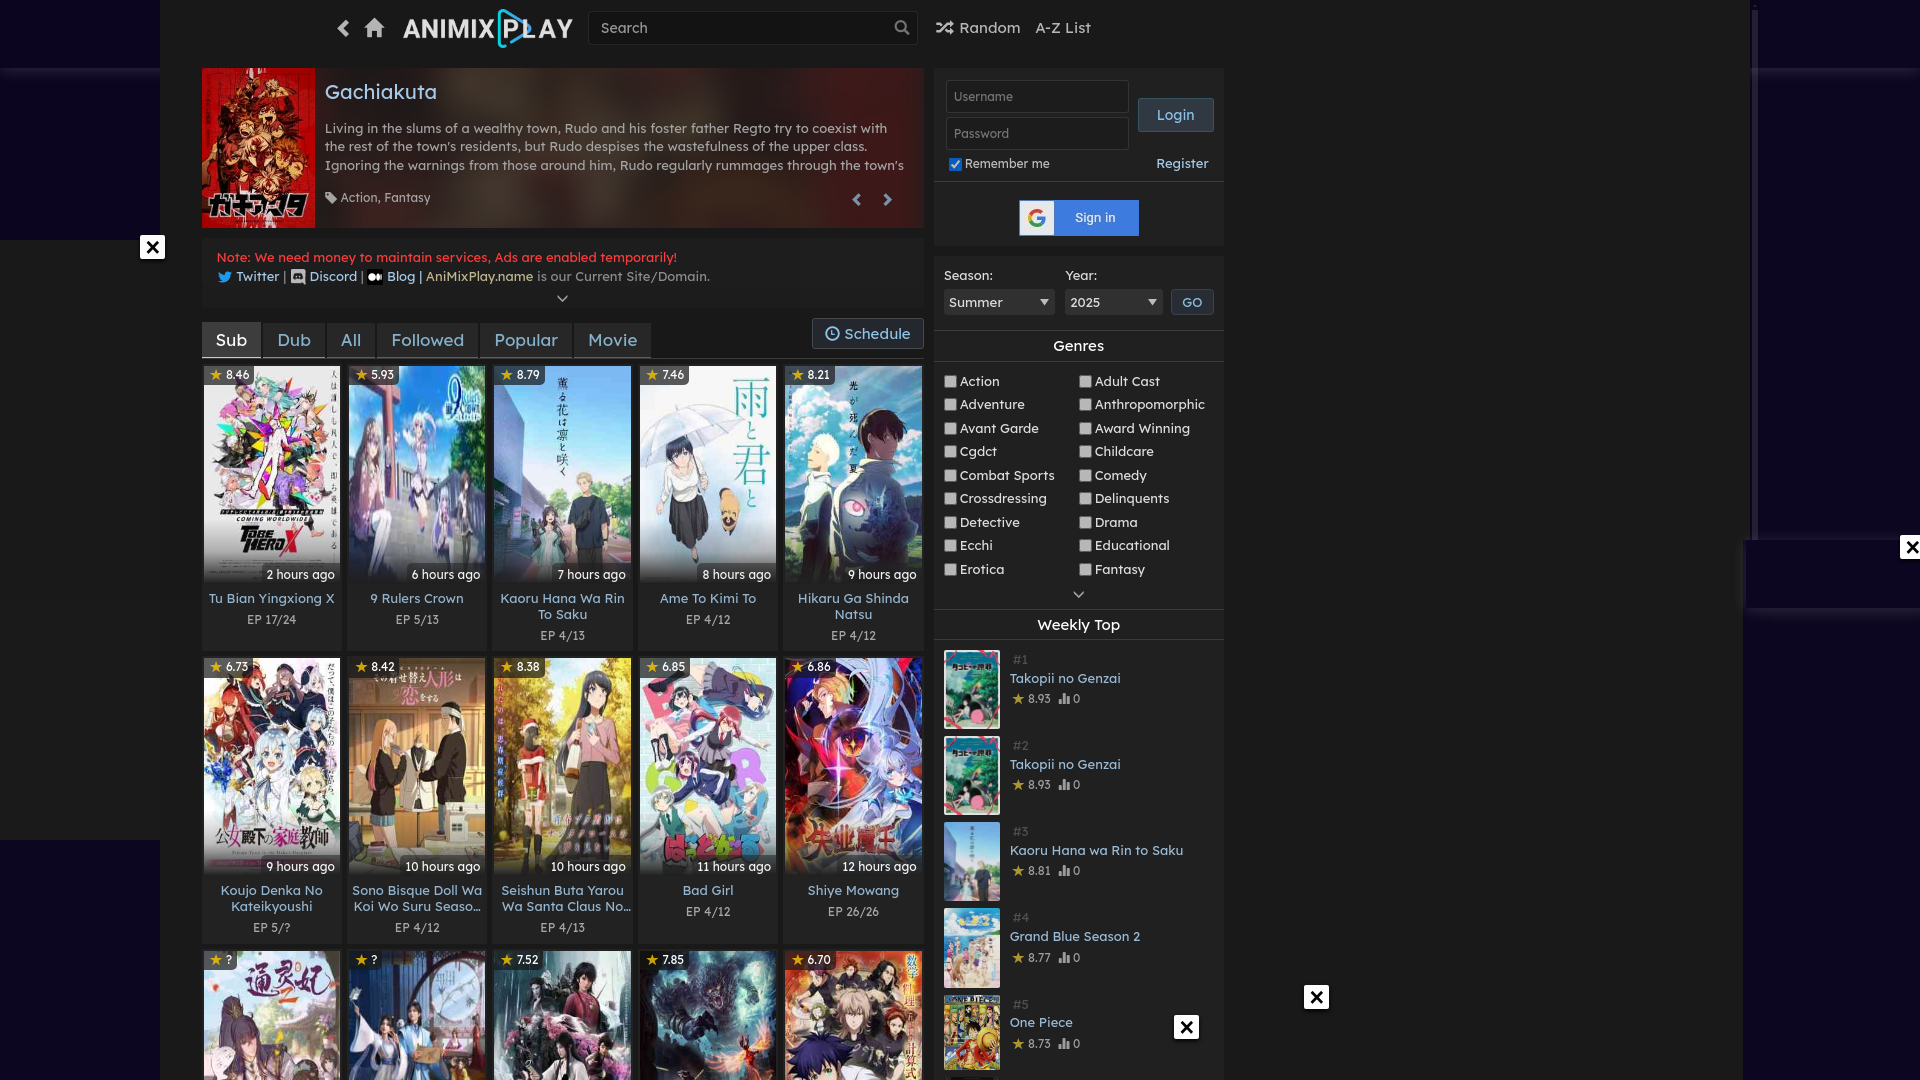The image size is (1920, 1080).
Task: Click the GO button
Action: tap(1192, 302)
